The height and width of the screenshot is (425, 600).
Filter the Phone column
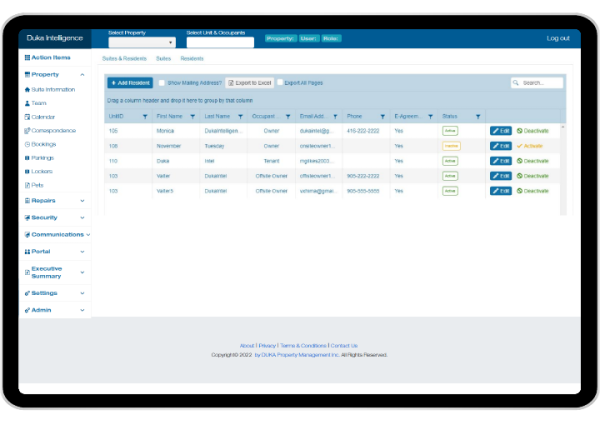383,117
